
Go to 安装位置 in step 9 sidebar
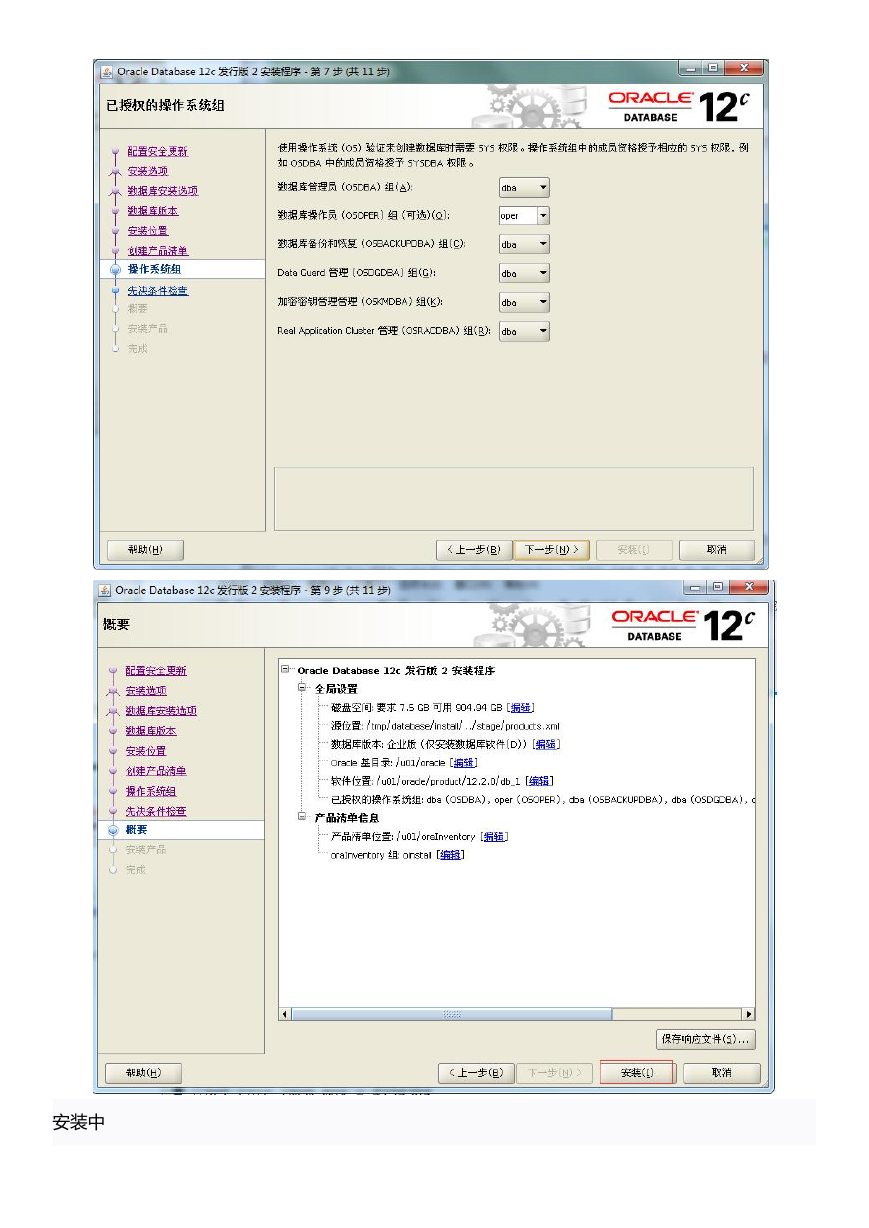coord(146,751)
